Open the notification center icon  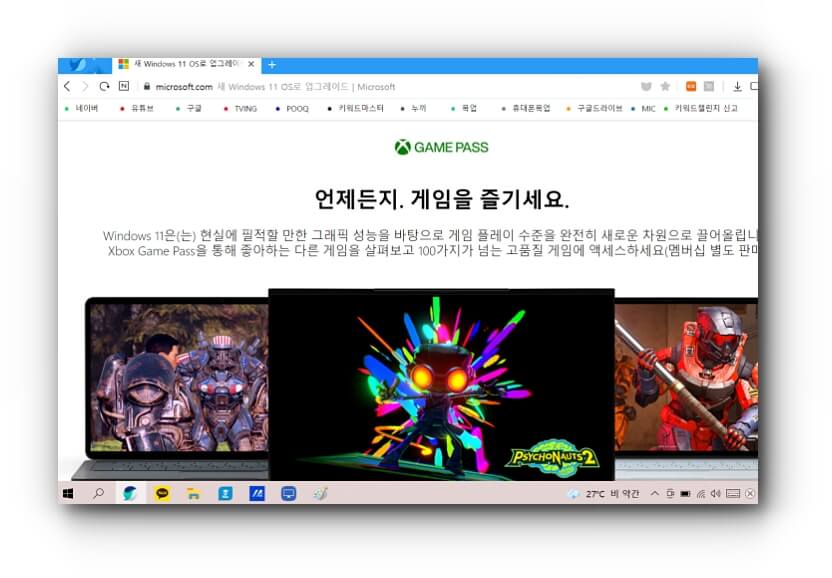[x=750, y=494]
